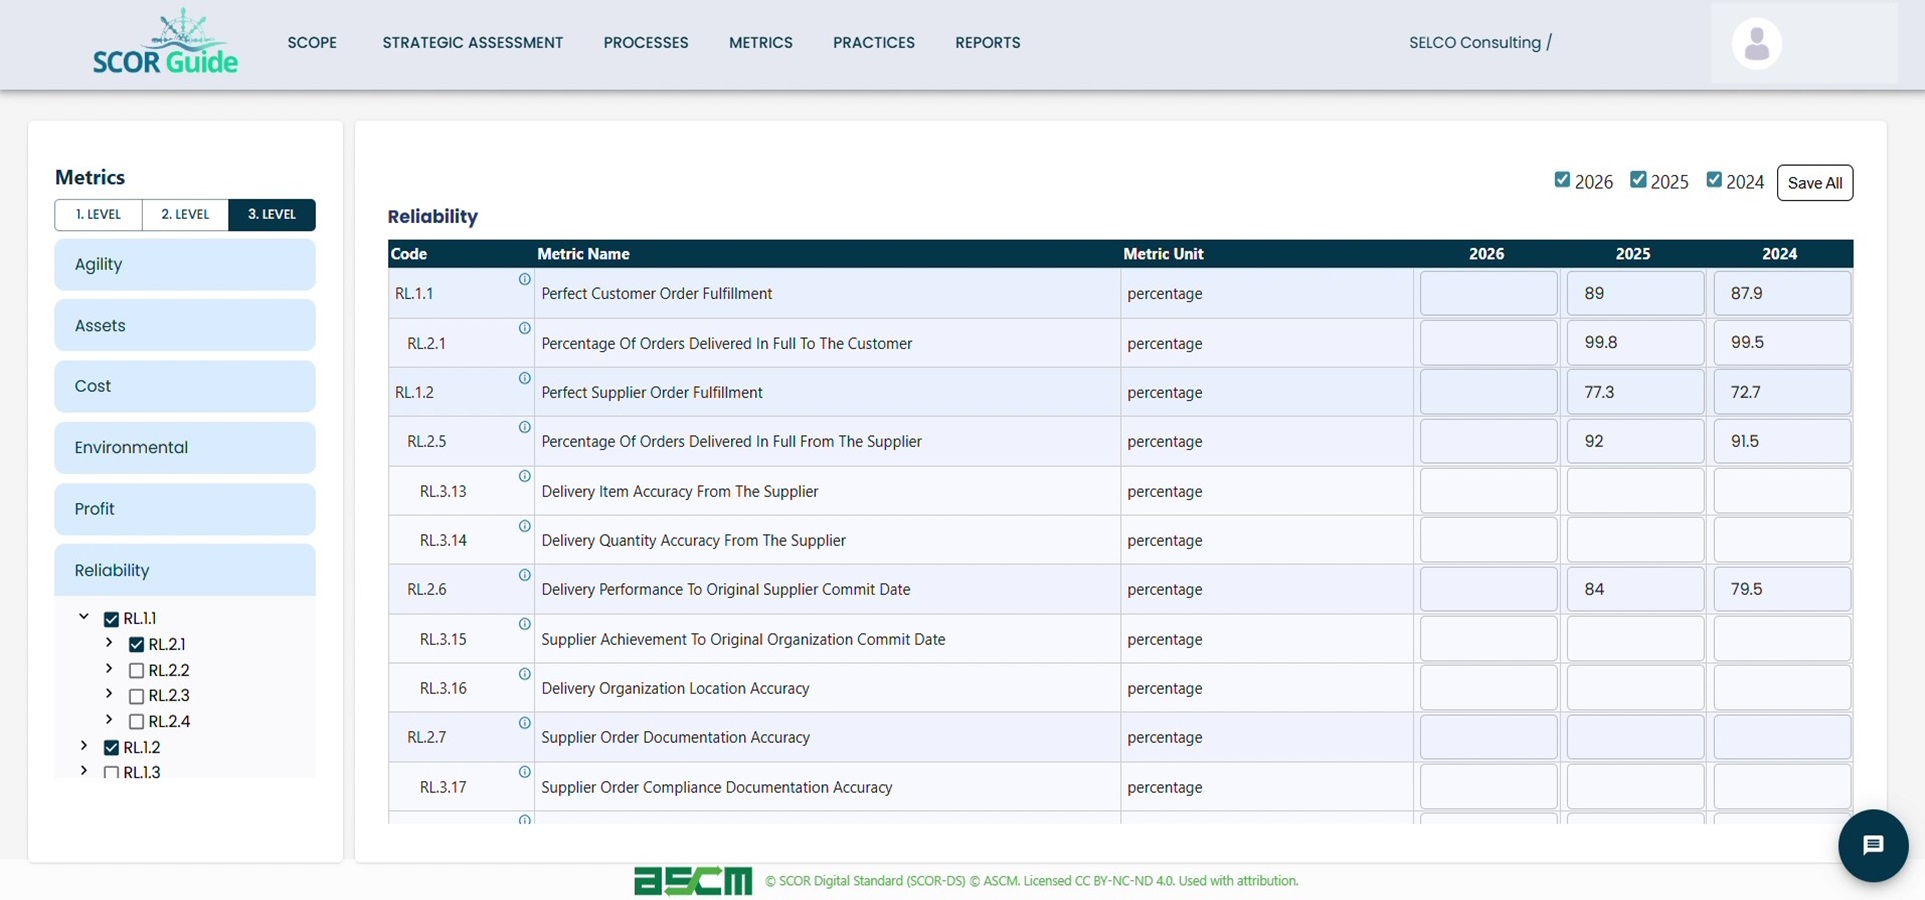Open info for Delivery Item Accuracy From The Supplier
Screen dimensions: 1925x900
coord(524,477)
